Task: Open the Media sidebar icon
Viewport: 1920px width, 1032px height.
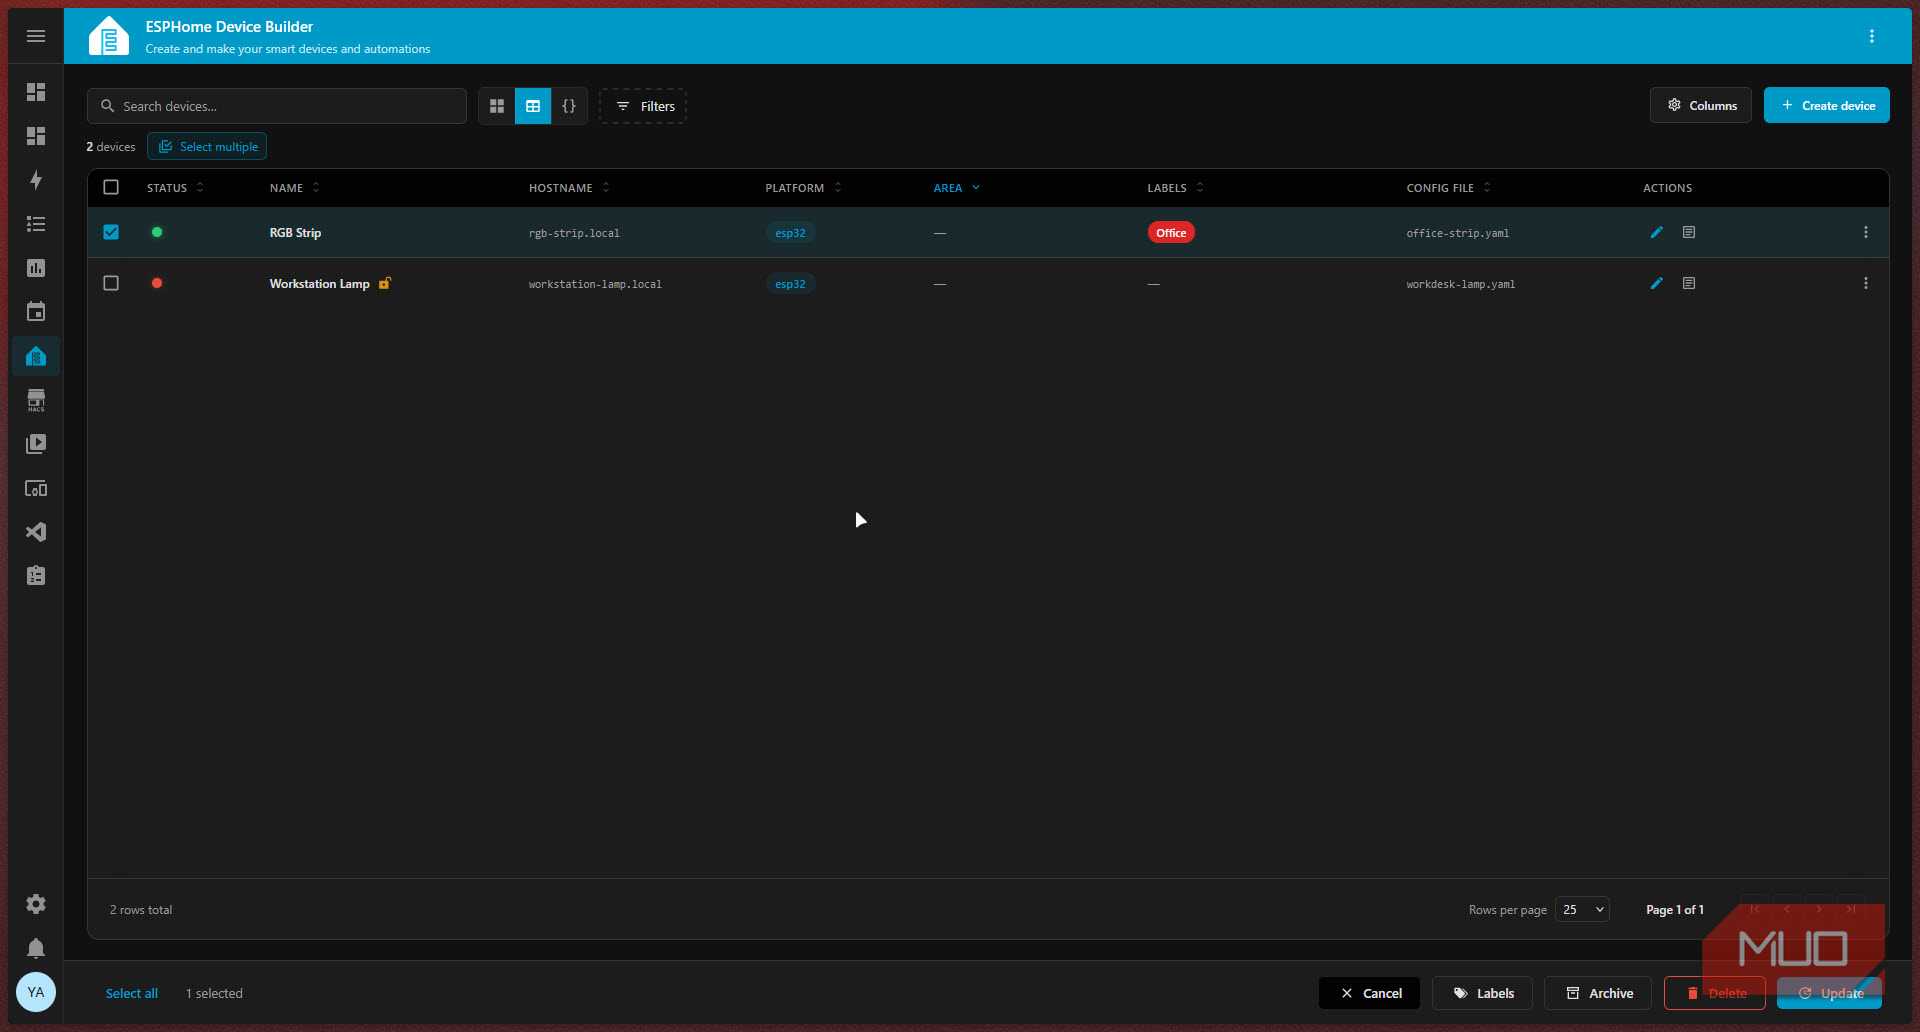Action: click(x=36, y=444)
